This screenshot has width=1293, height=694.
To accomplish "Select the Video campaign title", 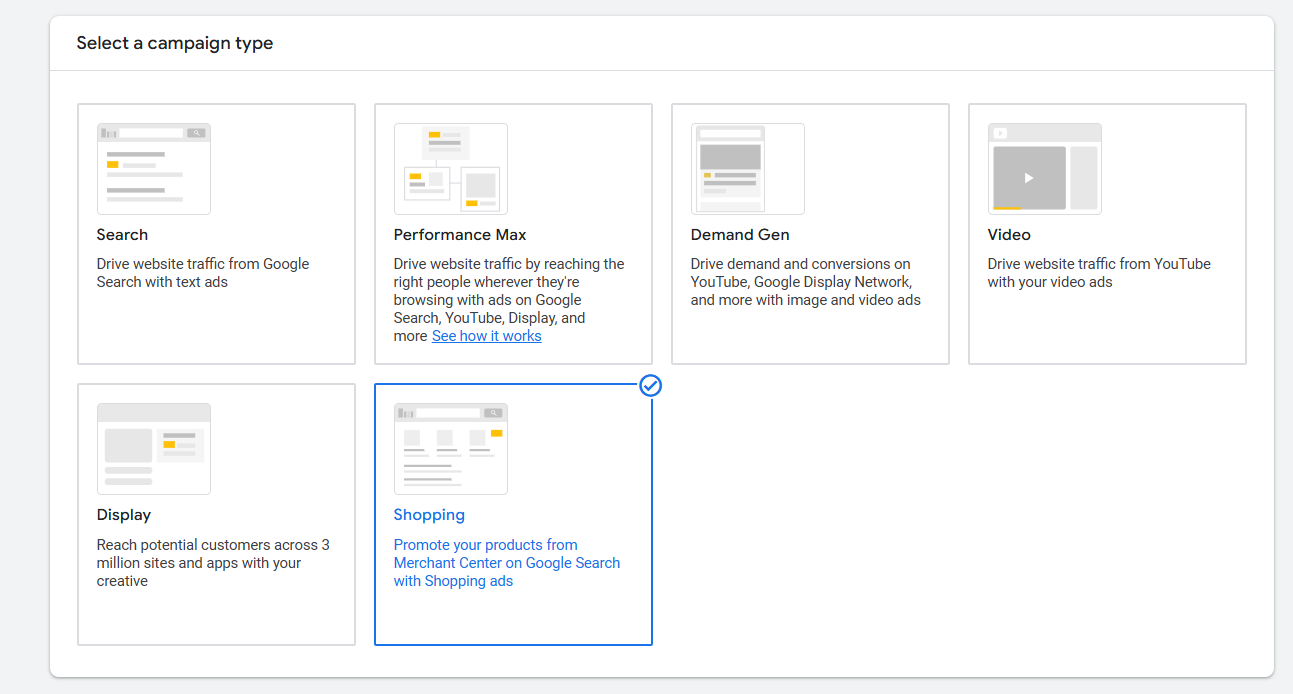I will pyautogui.click(x=1008, y=235).
